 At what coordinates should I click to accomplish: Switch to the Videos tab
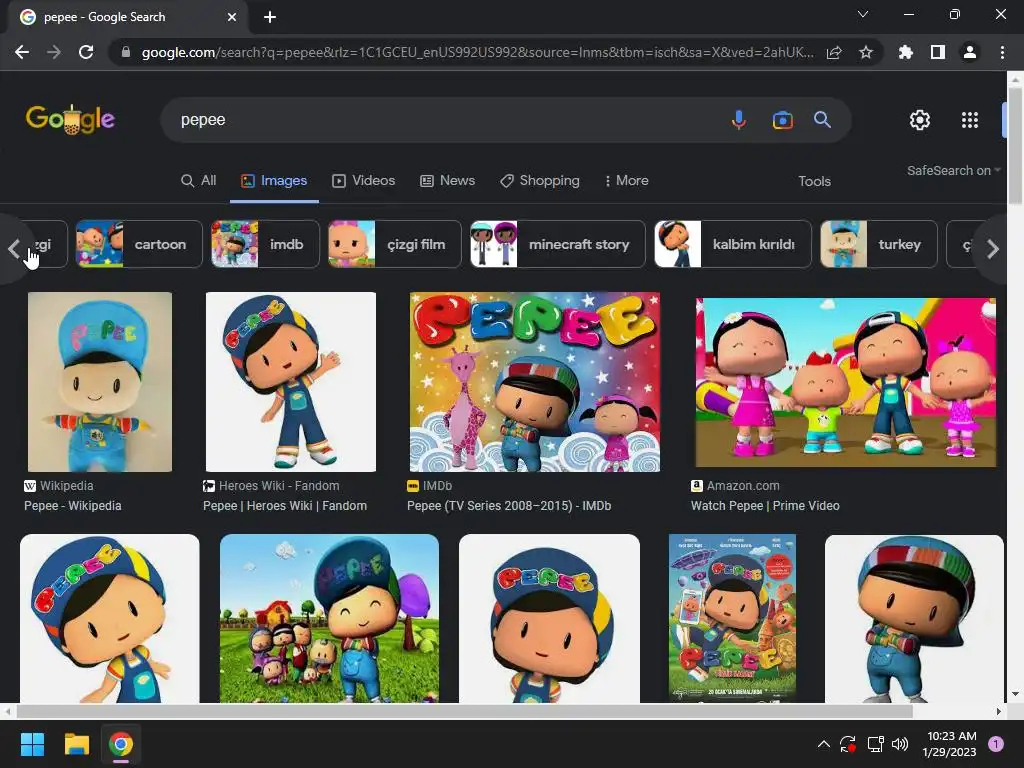[x=363, y=181]
